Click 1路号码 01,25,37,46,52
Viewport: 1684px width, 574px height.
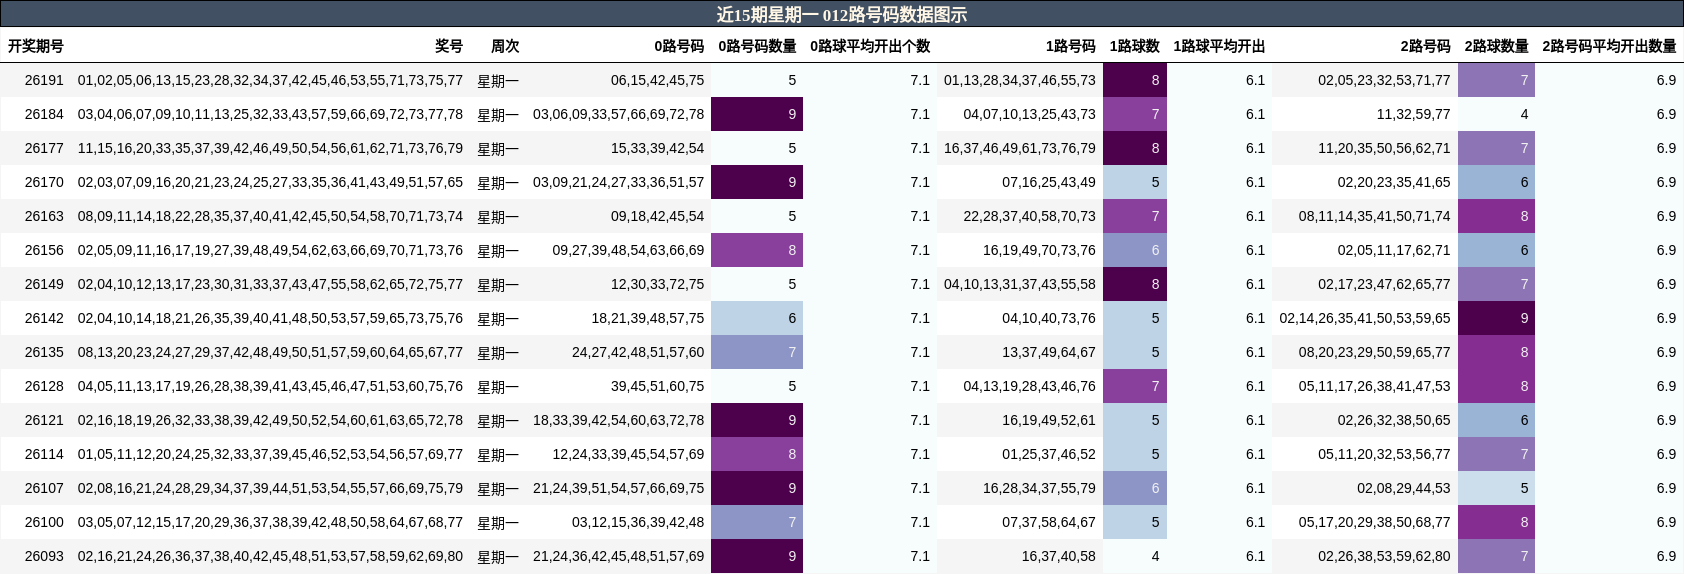1049,454
